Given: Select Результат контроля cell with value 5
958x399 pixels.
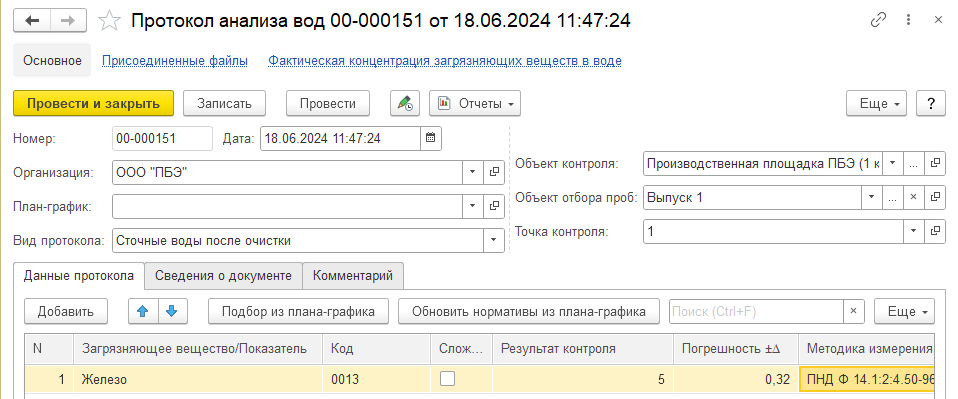Looking at the screenshot, I should point(583,379).
